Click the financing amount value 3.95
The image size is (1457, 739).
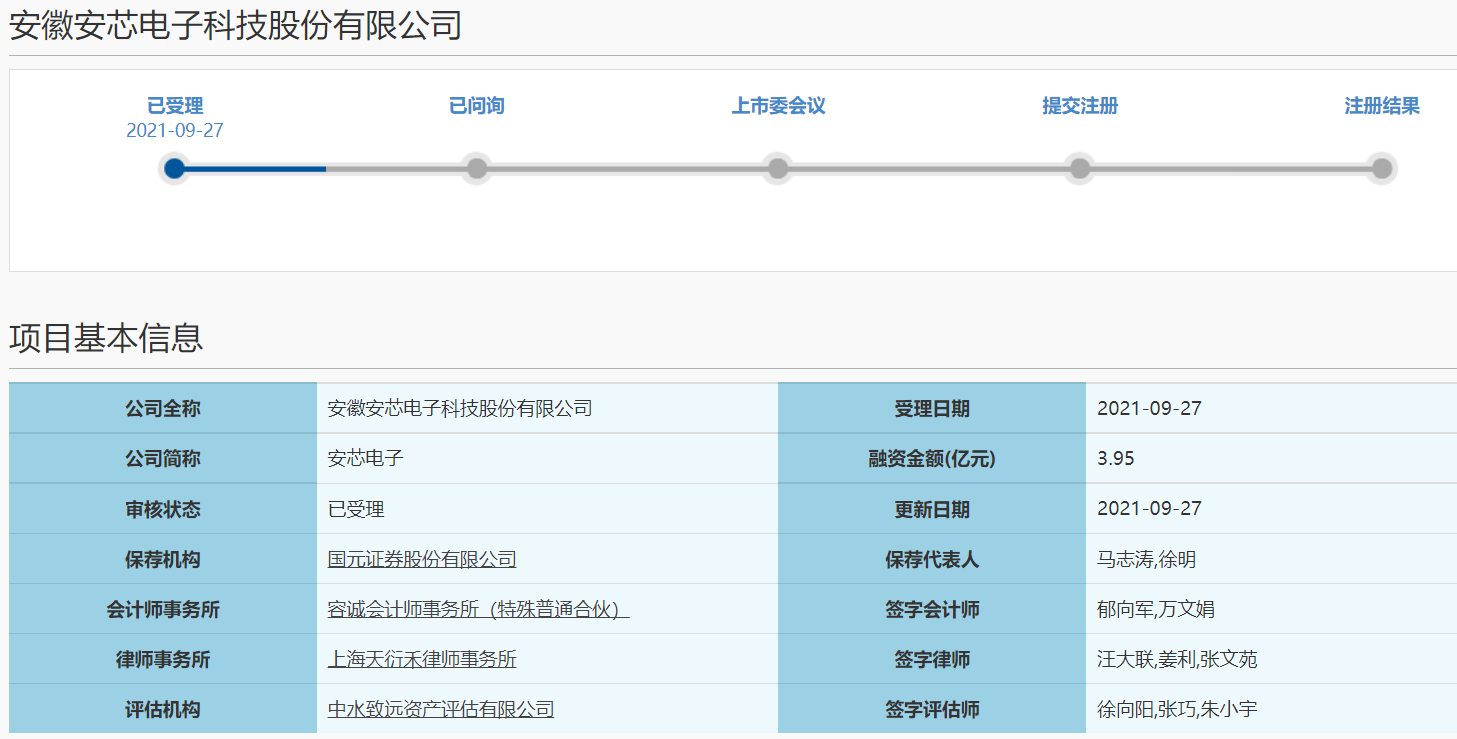[x=1116, y=459]
